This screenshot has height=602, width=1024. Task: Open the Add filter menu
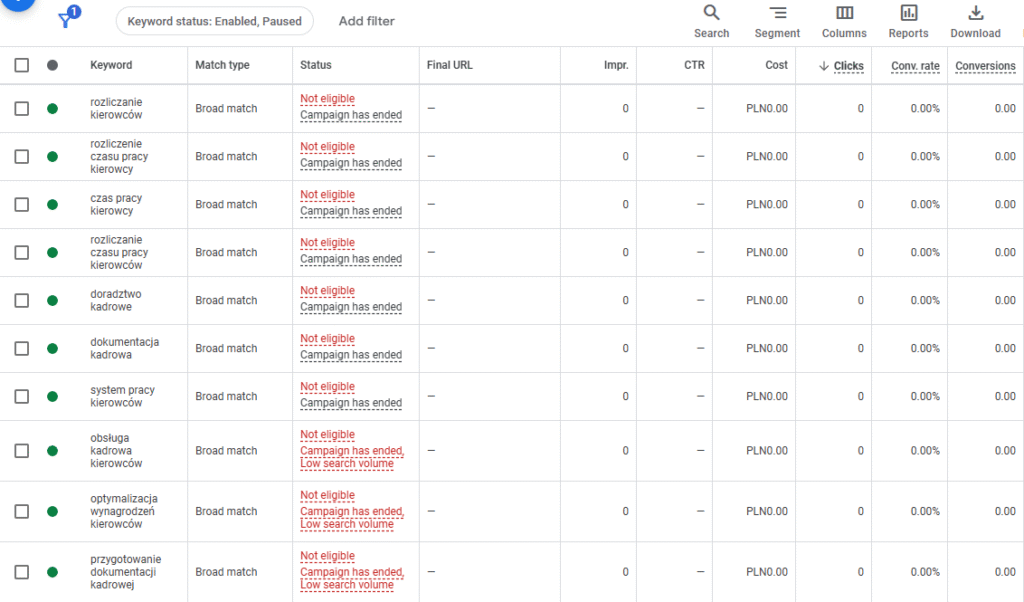tap(366, 21)
